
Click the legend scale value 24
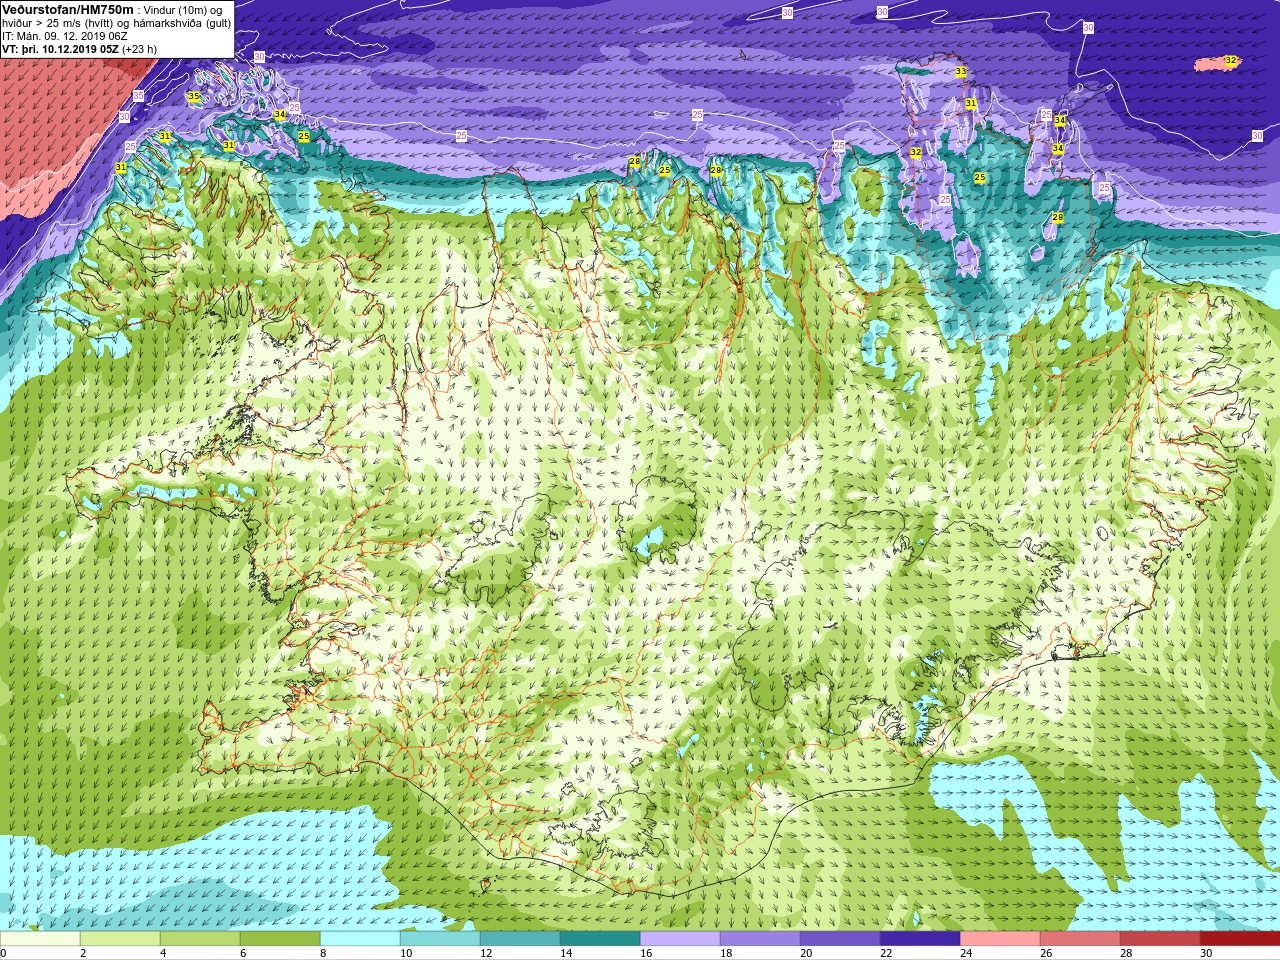click(966, 953)
